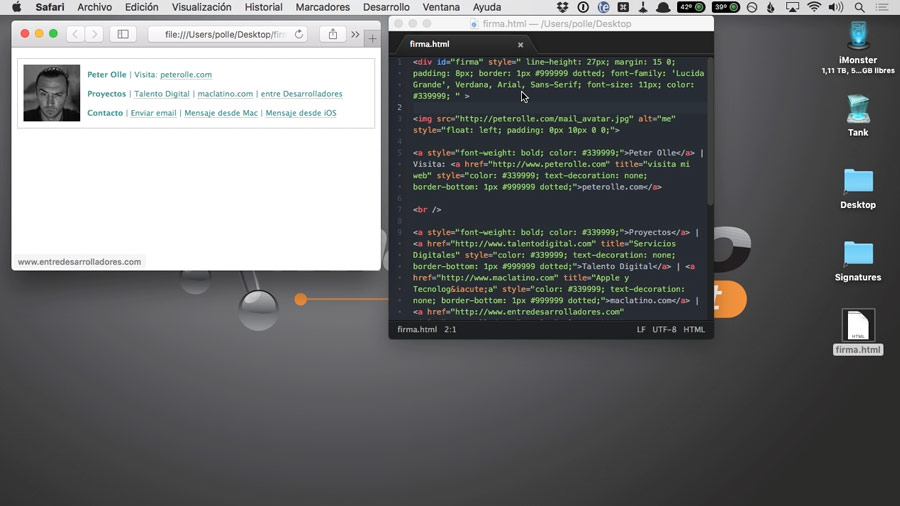Change the HTML grammar selector

(x=694, y=329)
